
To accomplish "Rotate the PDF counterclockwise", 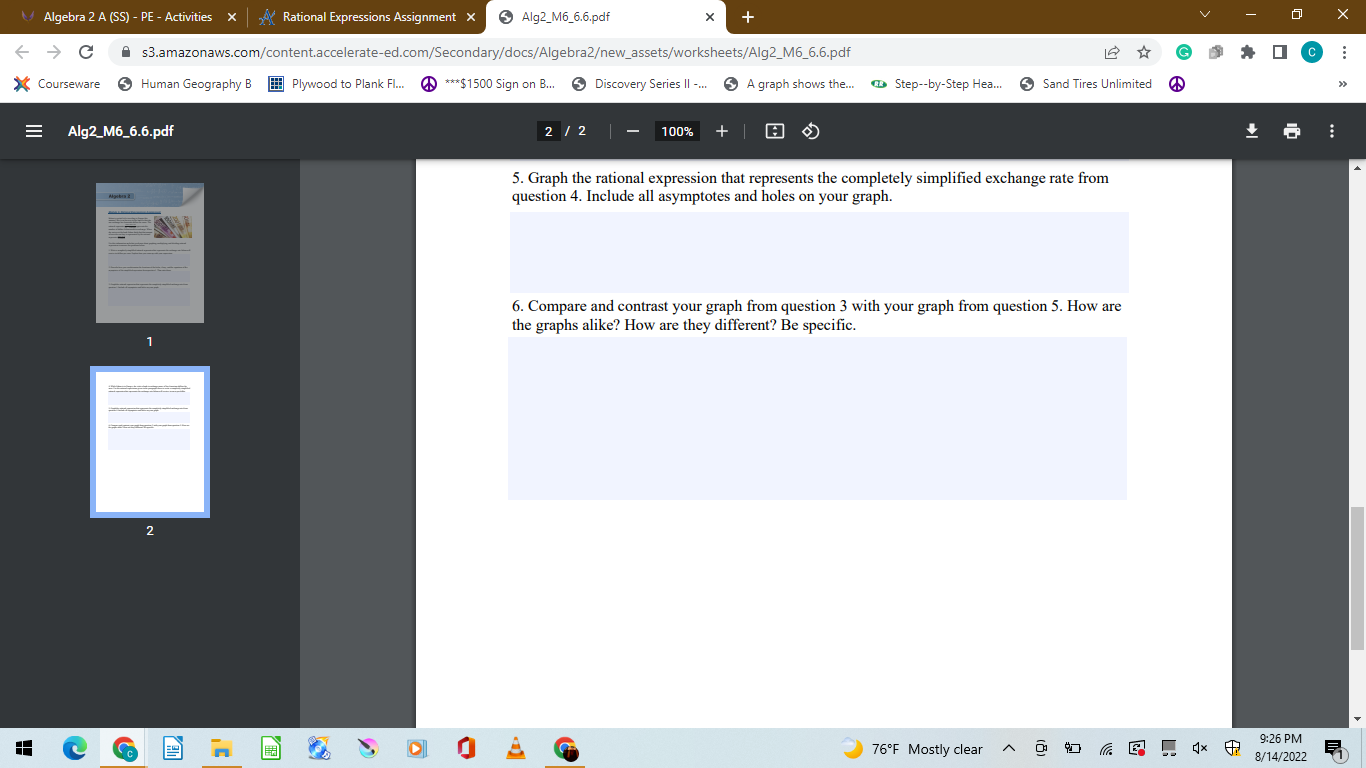I will point(811,131).
